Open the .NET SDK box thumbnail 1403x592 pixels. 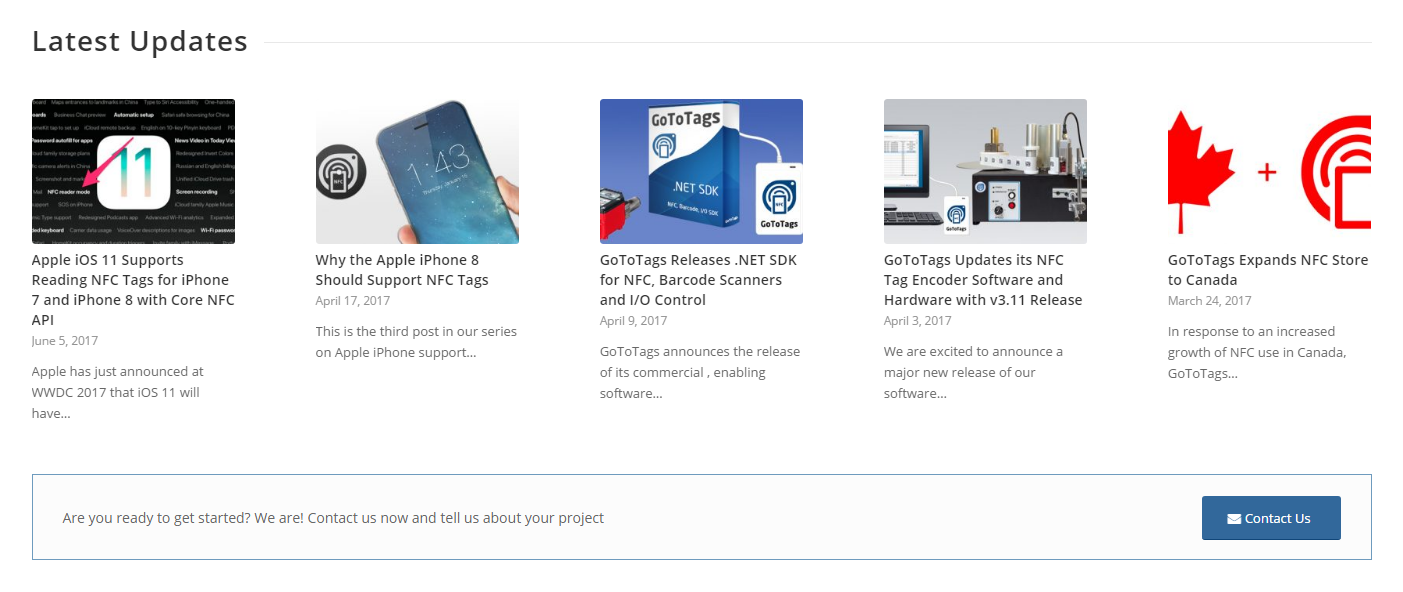point(701,171)
